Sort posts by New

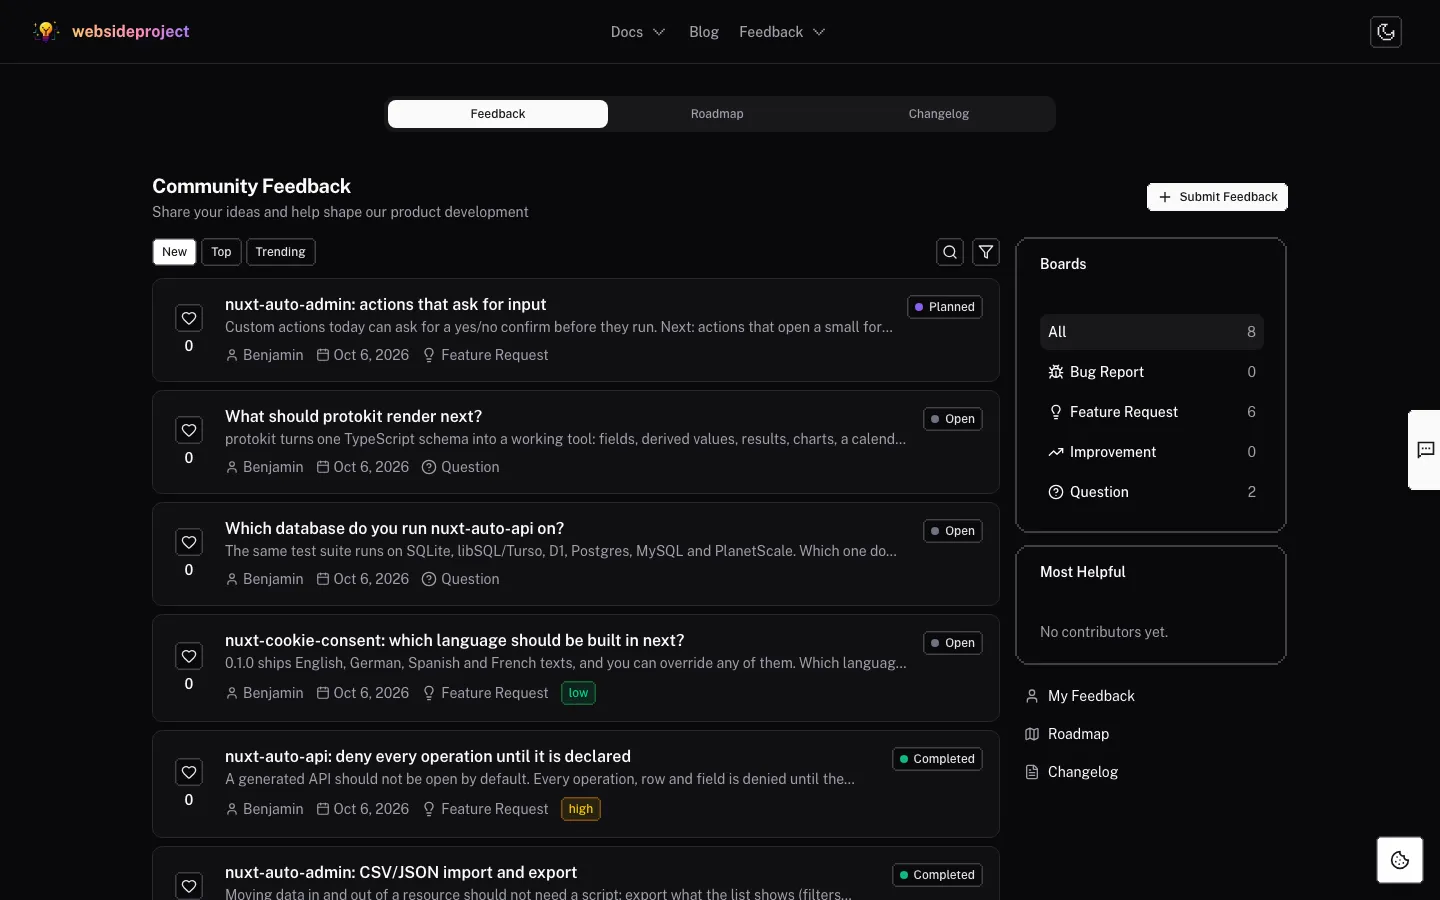174,252
